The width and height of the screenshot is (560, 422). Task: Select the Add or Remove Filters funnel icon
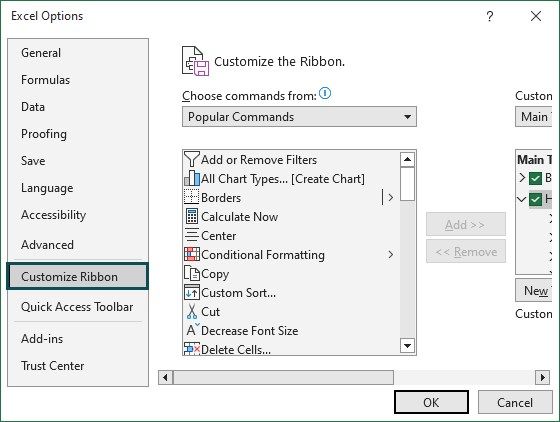(x=191, y=159)
